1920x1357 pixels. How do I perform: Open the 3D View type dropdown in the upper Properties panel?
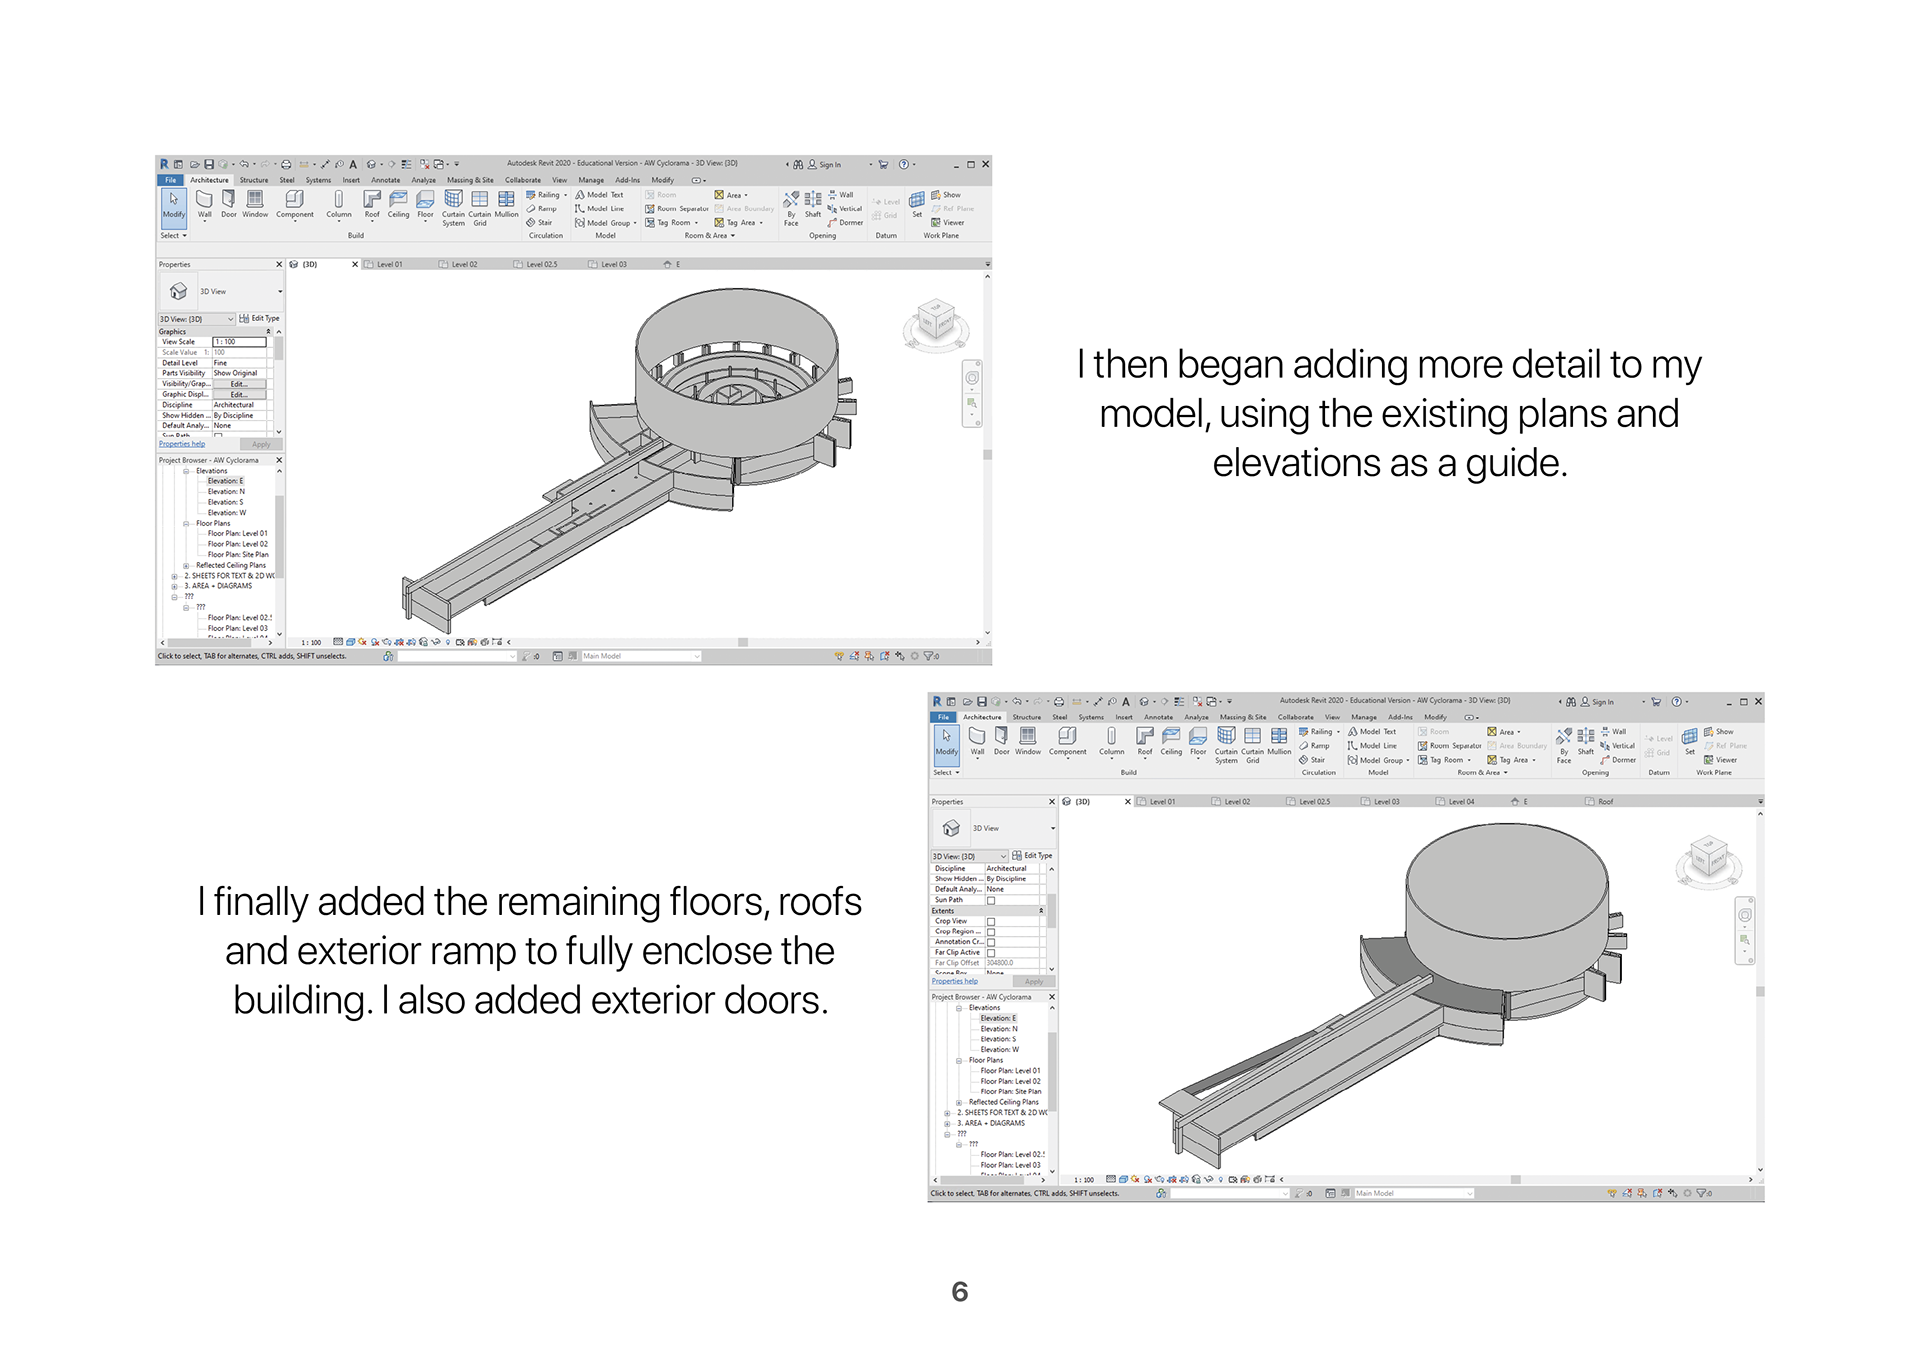pos(280,292)
